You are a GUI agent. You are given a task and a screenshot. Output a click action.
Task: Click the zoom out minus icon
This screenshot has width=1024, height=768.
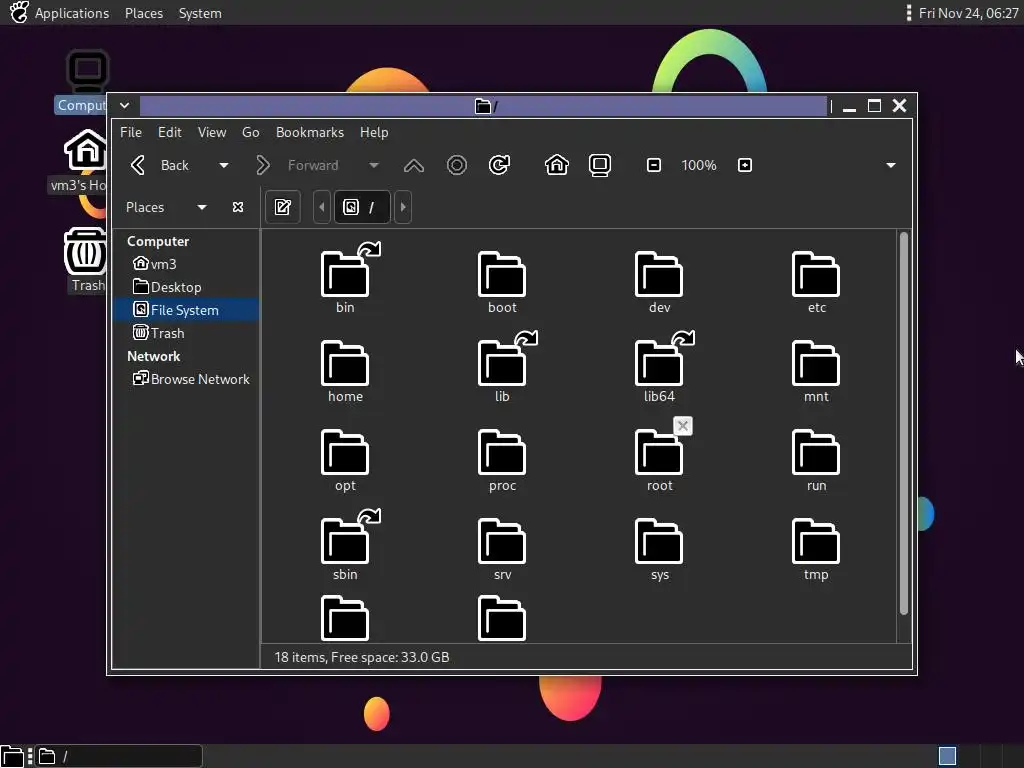[654, 165]
